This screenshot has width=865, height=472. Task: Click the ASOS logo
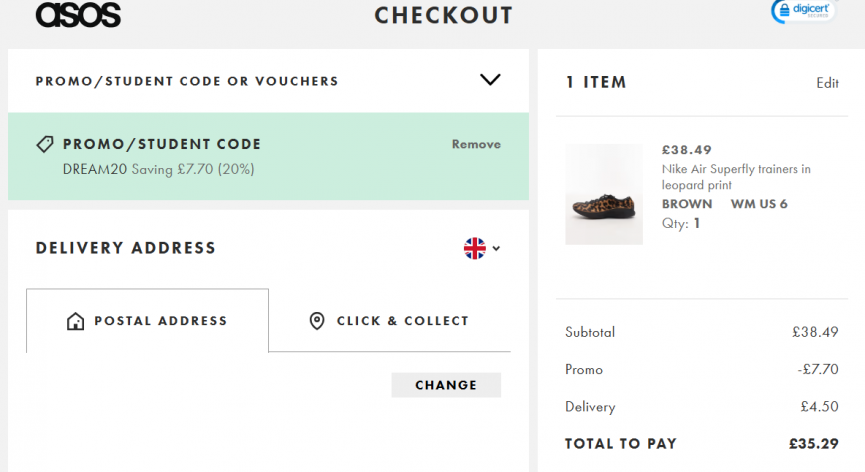(78, 14)
